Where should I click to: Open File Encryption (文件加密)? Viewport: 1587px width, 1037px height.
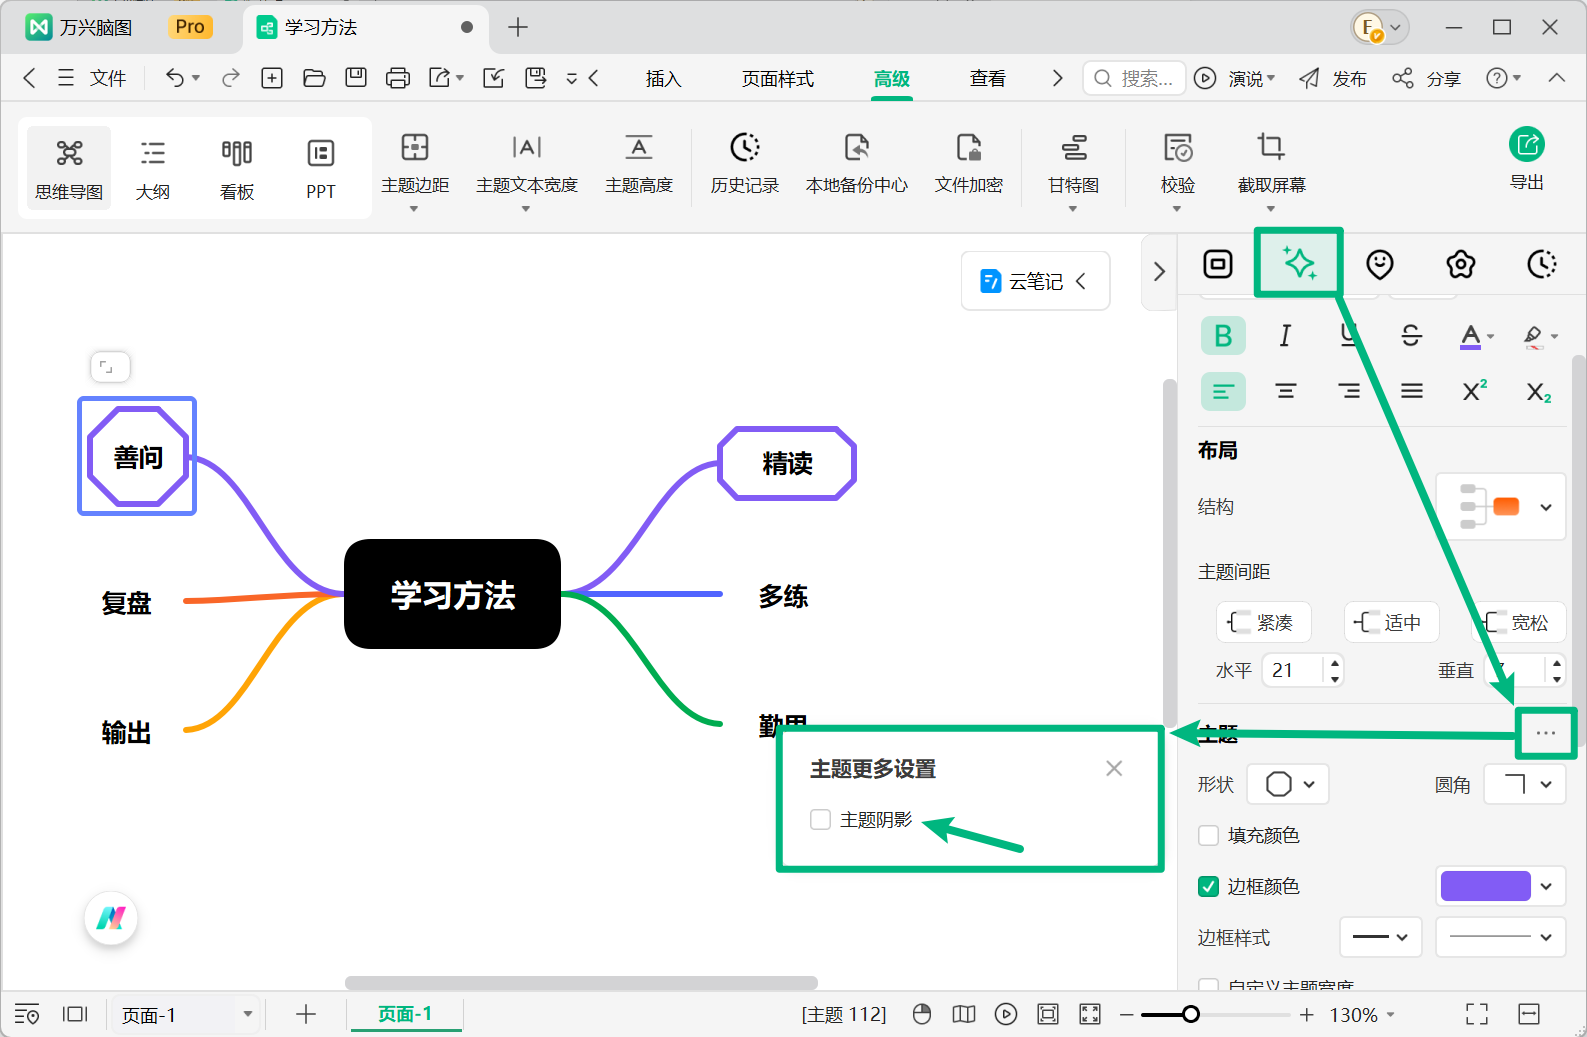(969, 164)
